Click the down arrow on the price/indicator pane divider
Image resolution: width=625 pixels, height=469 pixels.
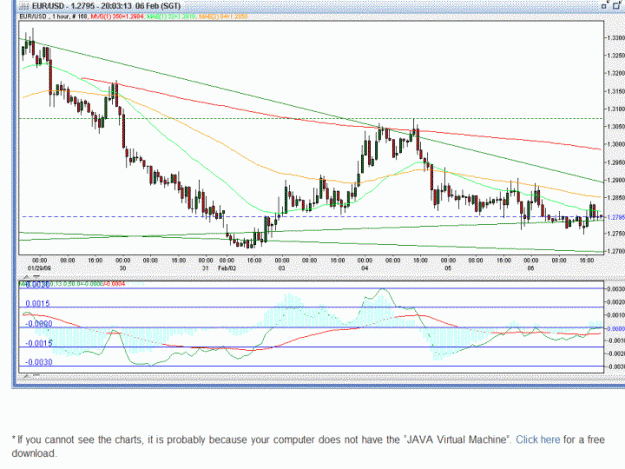[x=36, y=277]
